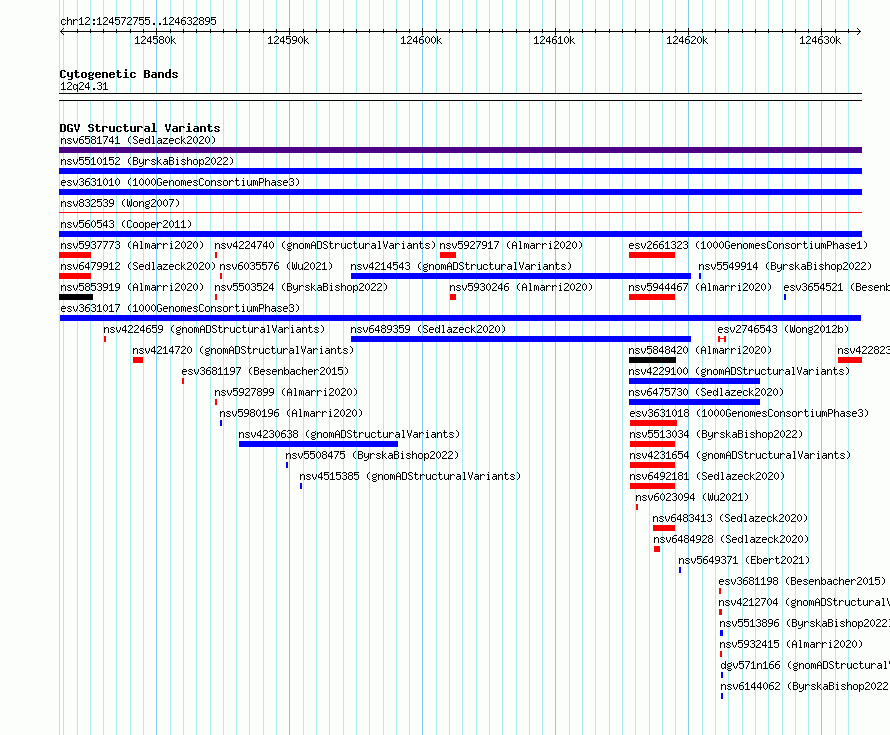This screenshot has width=890, height=735.
Task: Click esv3681198 (Besenbacher2015) label
Action: point(802,581)
